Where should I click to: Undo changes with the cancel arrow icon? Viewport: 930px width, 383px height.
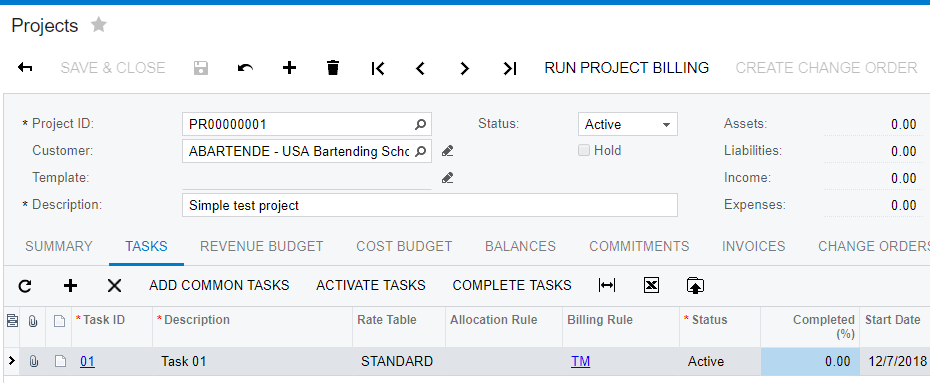coord(245,68)
